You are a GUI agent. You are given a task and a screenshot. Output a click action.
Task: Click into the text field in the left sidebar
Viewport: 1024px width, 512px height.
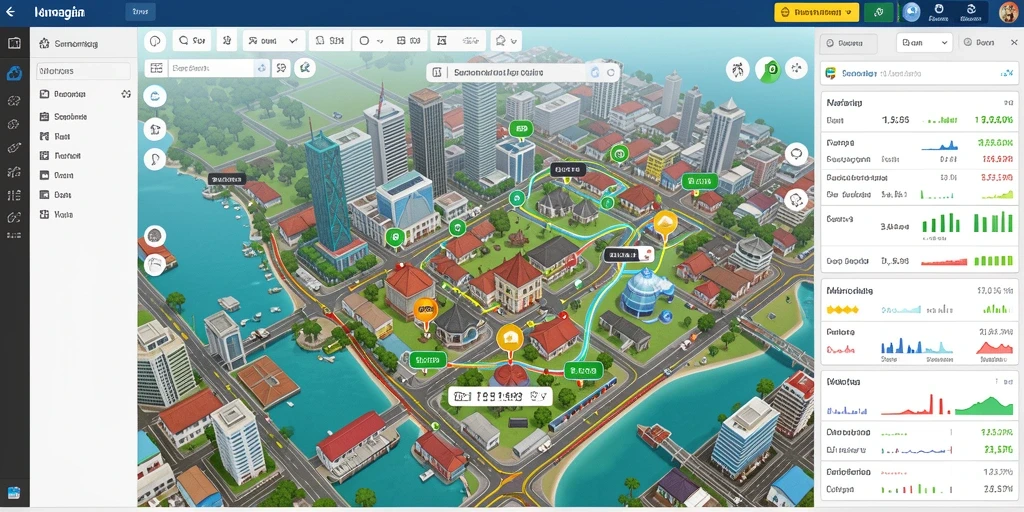pyautogui.click(x=83, y=71)
